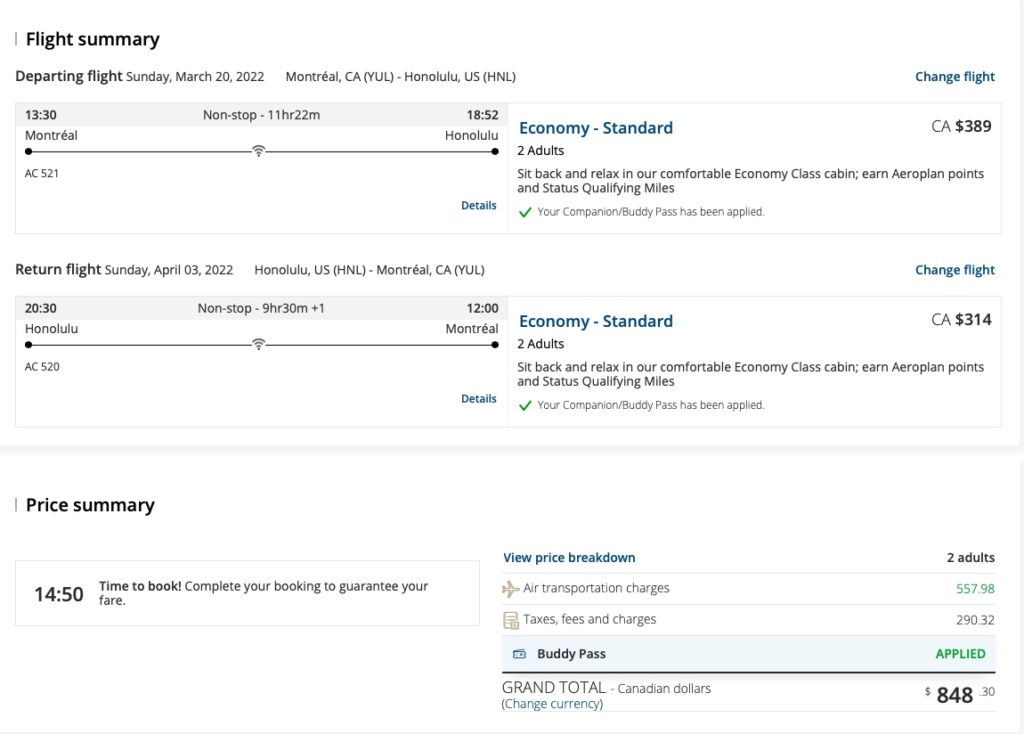Click the receipt icon beside Taxes, fees and charges
1024x734 pixels.
point(511,620)
